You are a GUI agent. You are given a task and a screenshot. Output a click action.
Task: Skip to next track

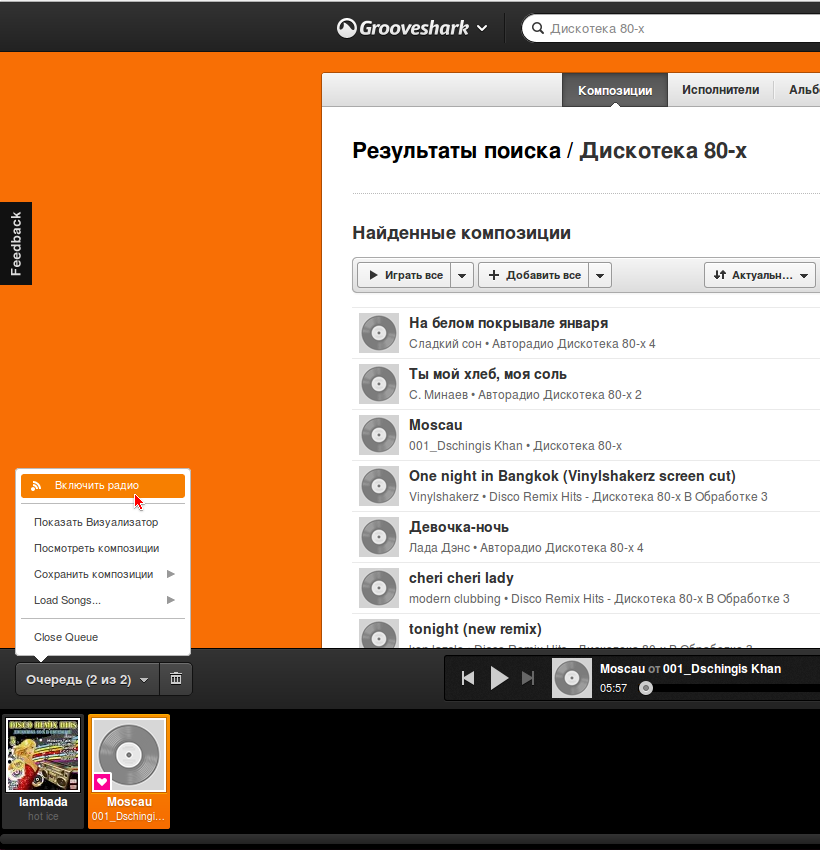click(528, 678)
